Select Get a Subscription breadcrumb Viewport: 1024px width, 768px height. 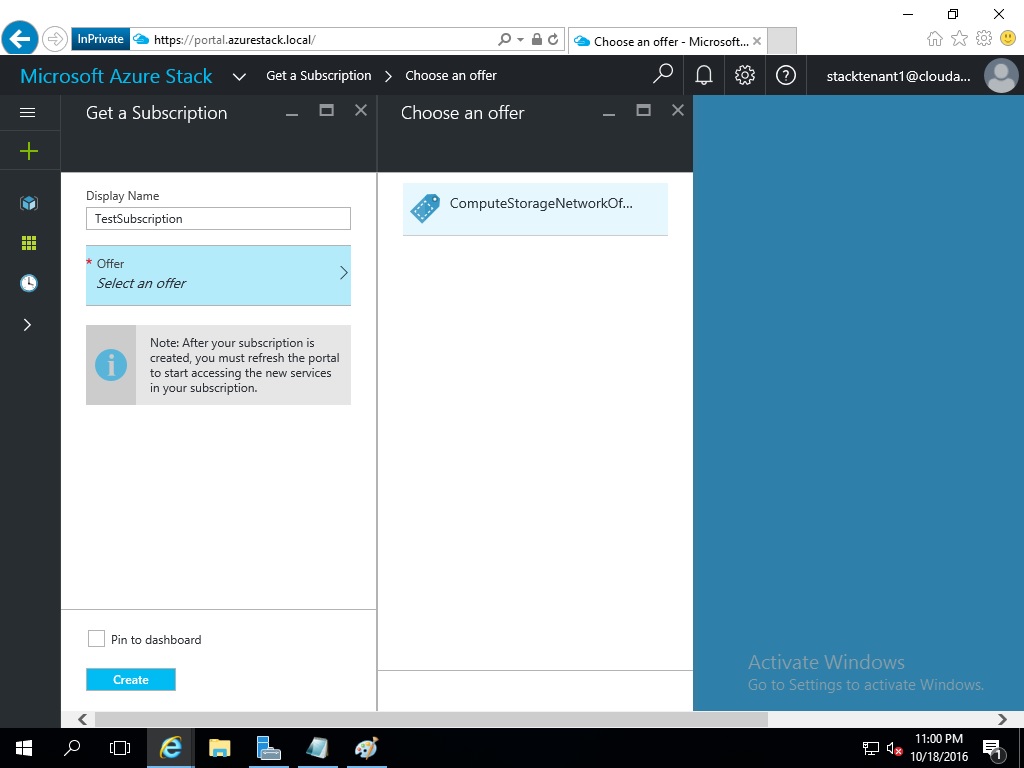tap(319, 76)
